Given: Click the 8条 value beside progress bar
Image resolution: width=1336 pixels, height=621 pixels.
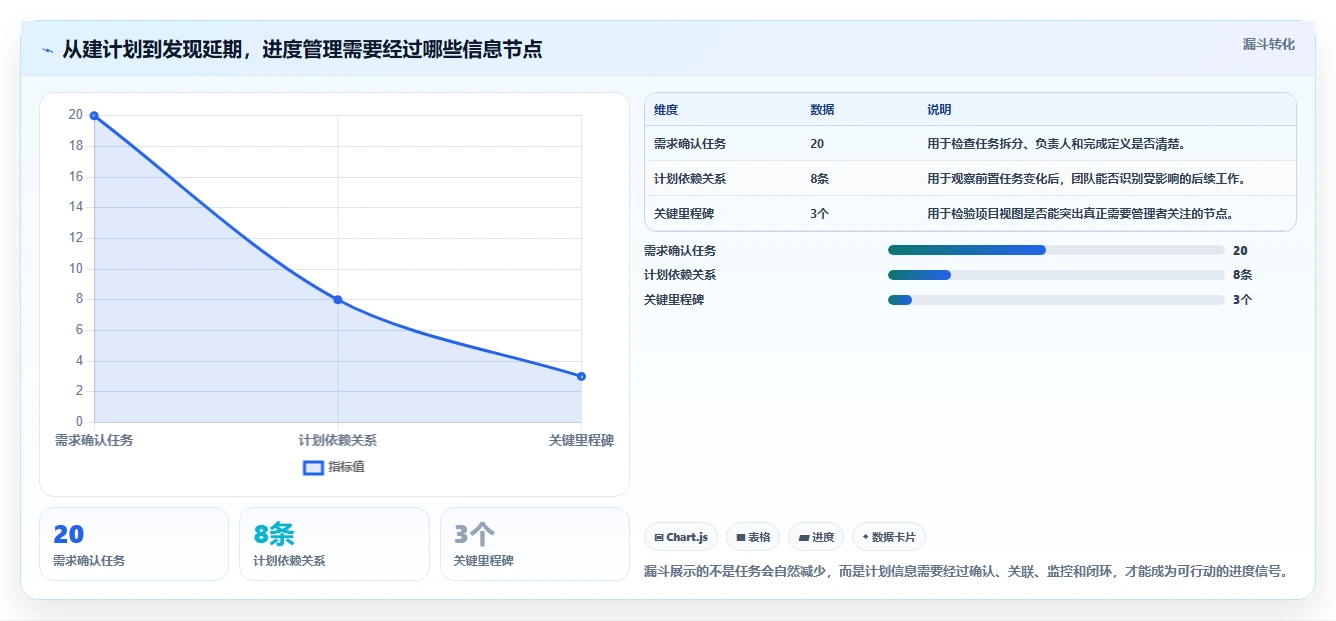Looking at the screenshot, I should tap(1243, 275).
